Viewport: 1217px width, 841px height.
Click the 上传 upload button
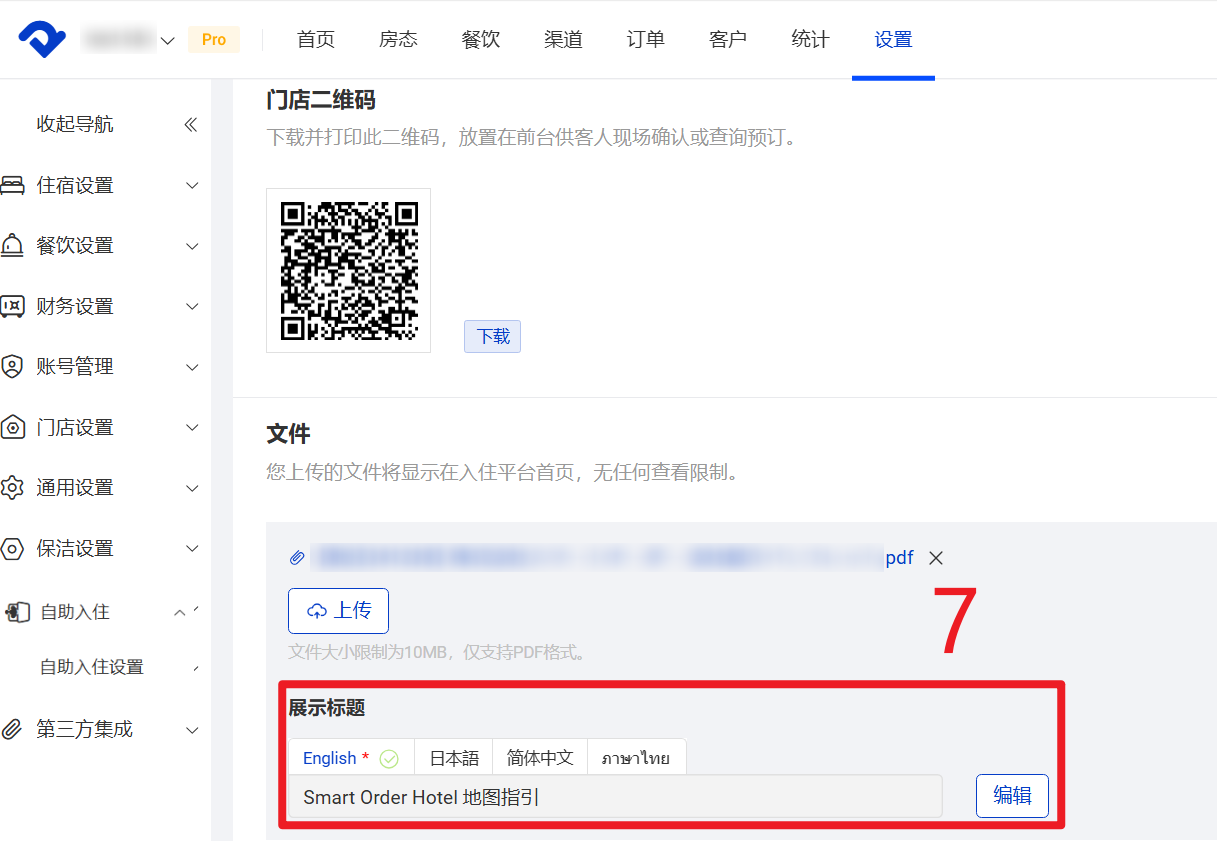click(338, 611)
